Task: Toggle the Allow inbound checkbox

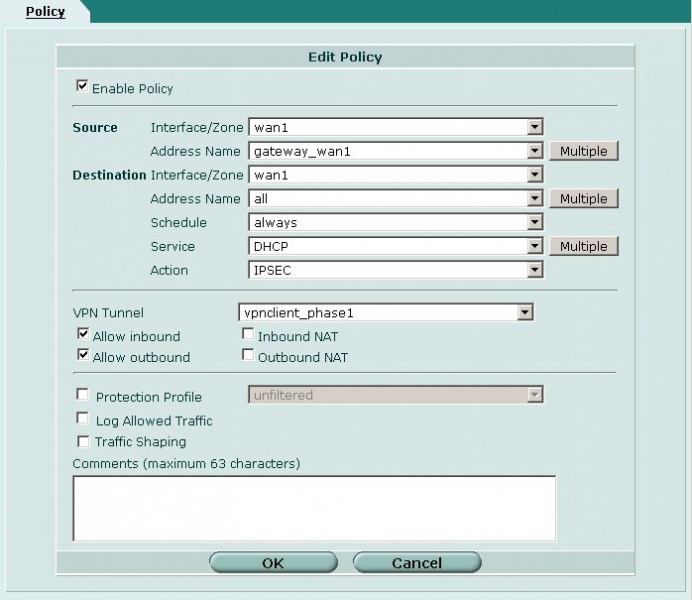Action: pos(83,334)
